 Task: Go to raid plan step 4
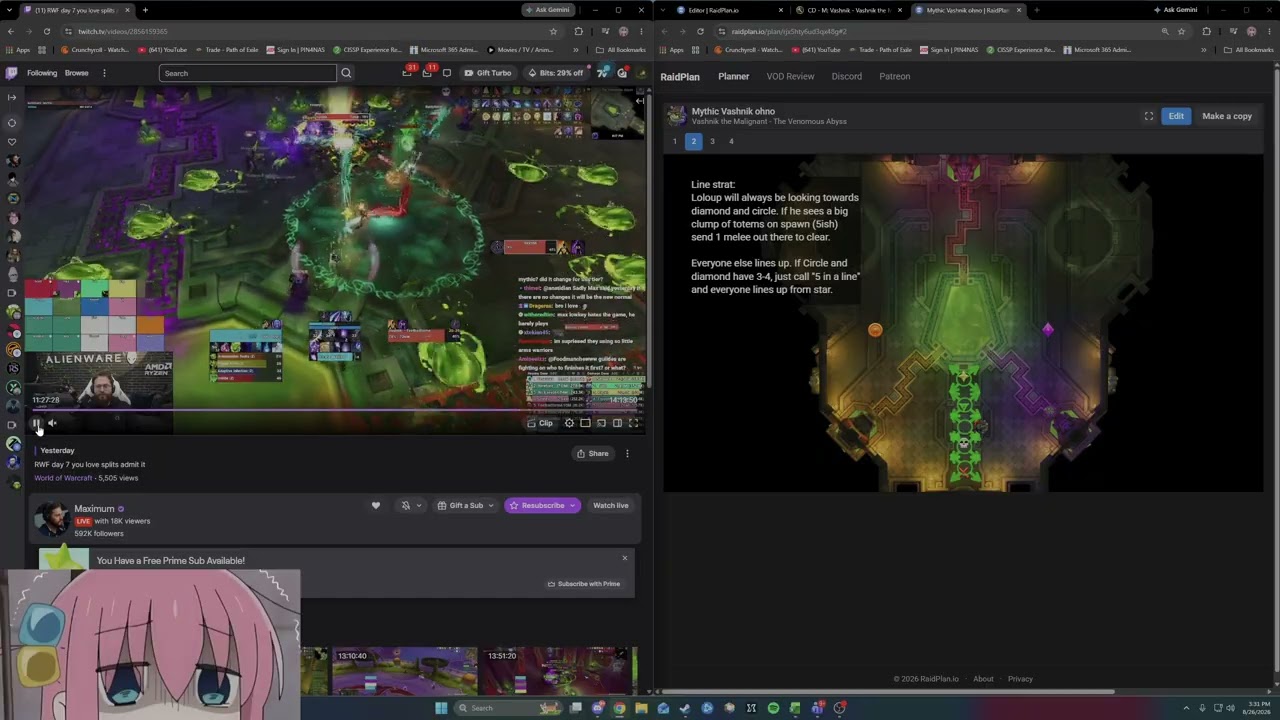coord(731,141)
